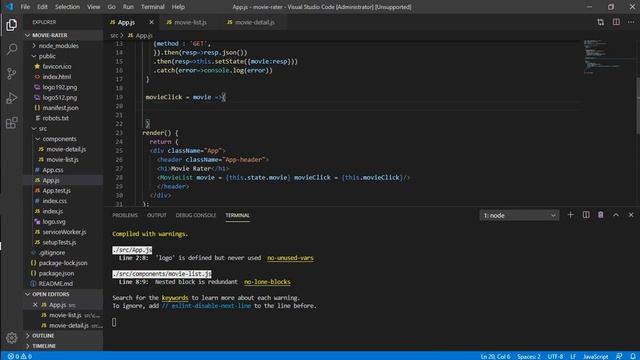Open errors and warnings count in status bar
Viewport: 640px width, 360px height.
20,356
